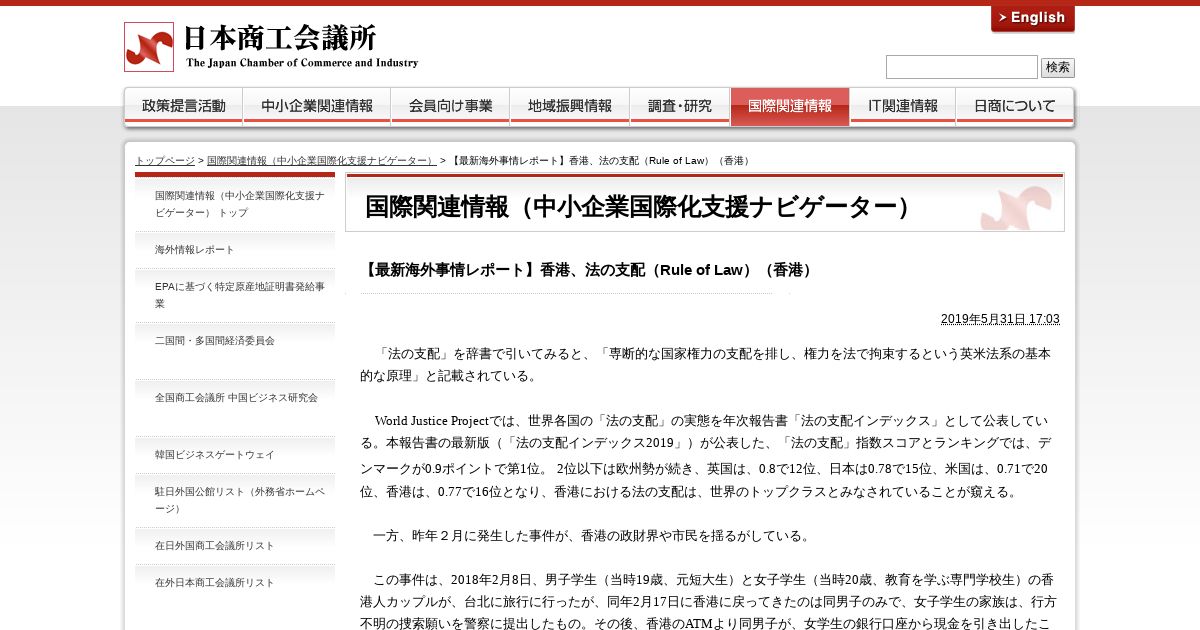Open the 国際関連情報 menu tab
The height and width of the screenshot is (630, 1200).
[790, 106]
